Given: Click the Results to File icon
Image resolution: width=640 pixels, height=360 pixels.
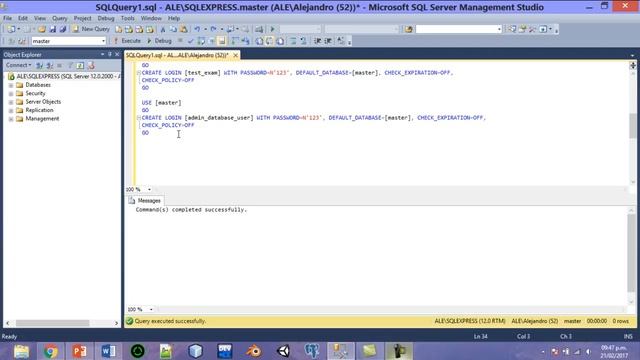Looking at the screenshot, I should 280,41.
